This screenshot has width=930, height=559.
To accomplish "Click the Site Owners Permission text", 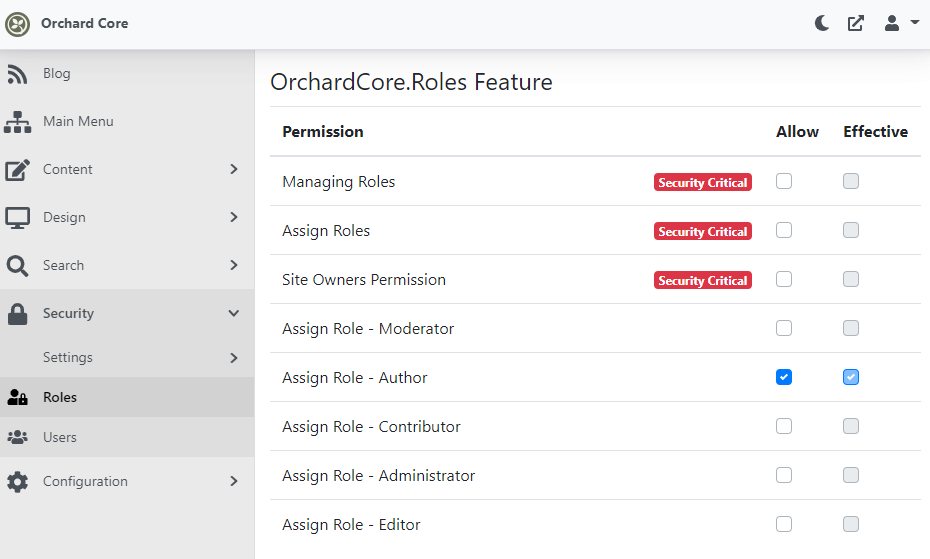I will [x=364, y=280].
